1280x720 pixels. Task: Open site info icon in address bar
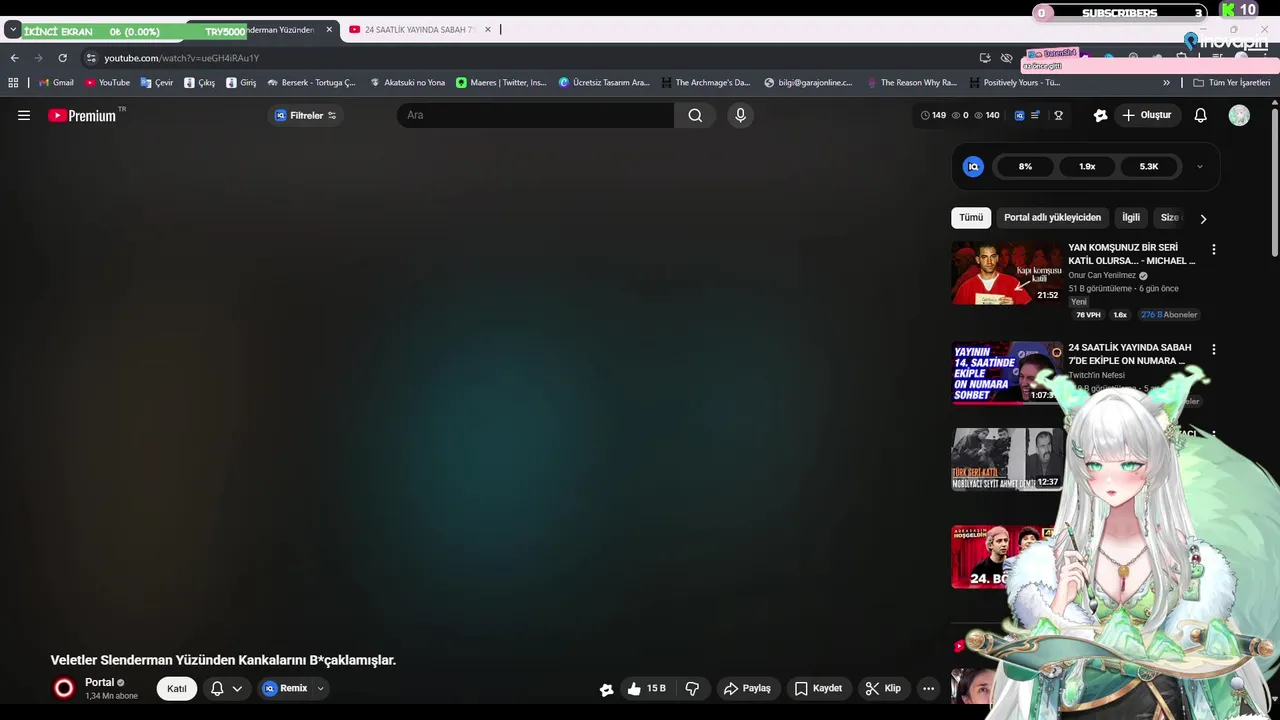[x=91, y=58]
